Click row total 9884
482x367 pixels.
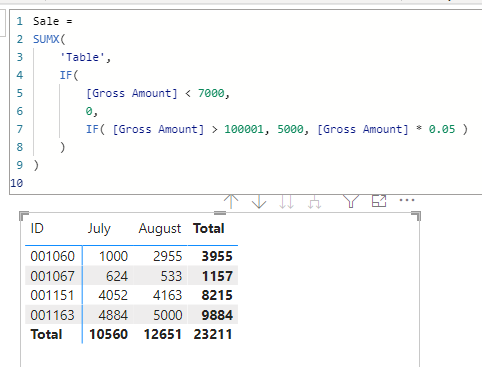[217, 315]
